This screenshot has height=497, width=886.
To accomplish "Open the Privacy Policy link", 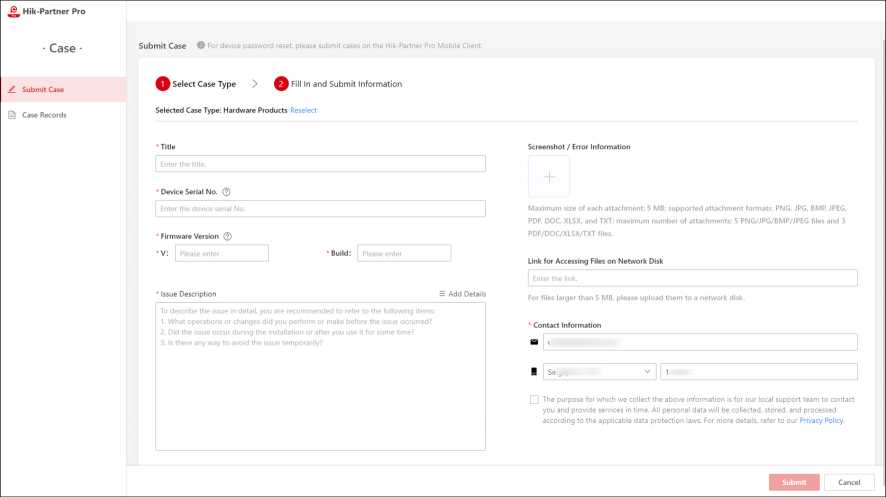I will pyautogui.click(x=821, y=421).
